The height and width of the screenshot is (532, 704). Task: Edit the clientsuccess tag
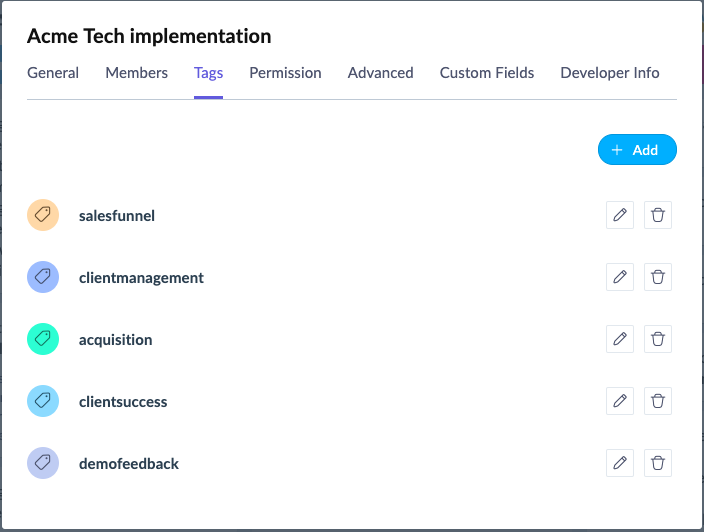tap(620, 401)
